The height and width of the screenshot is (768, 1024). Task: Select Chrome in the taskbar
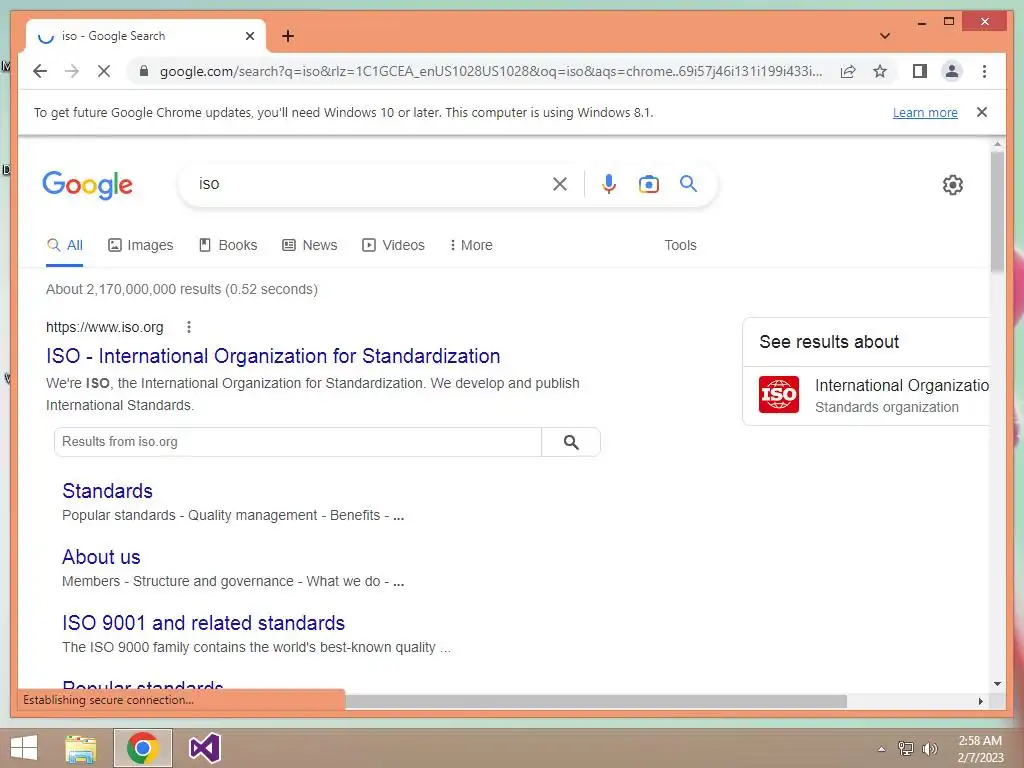[143, 748]
